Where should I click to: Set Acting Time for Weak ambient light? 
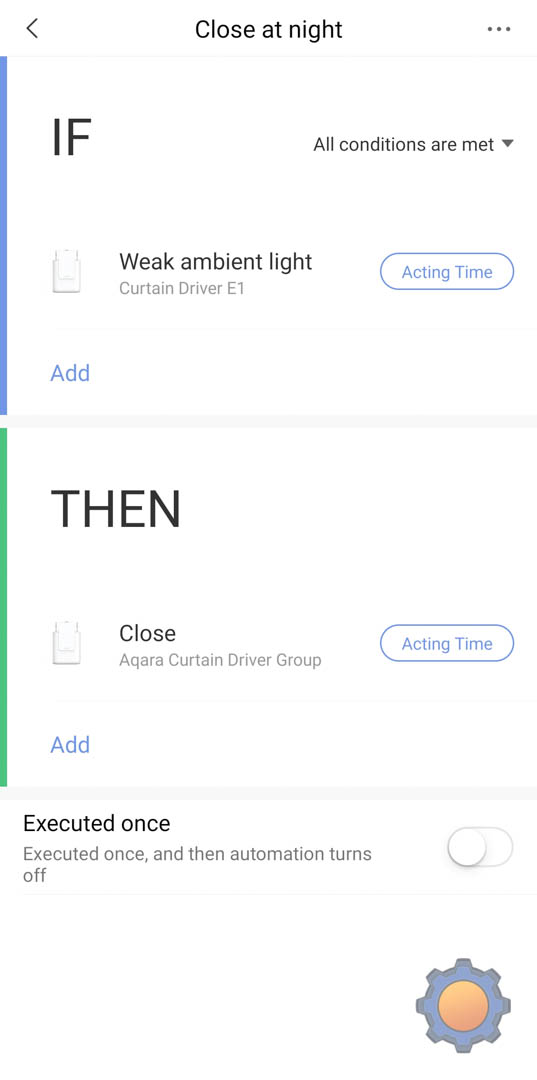(447, 272)
